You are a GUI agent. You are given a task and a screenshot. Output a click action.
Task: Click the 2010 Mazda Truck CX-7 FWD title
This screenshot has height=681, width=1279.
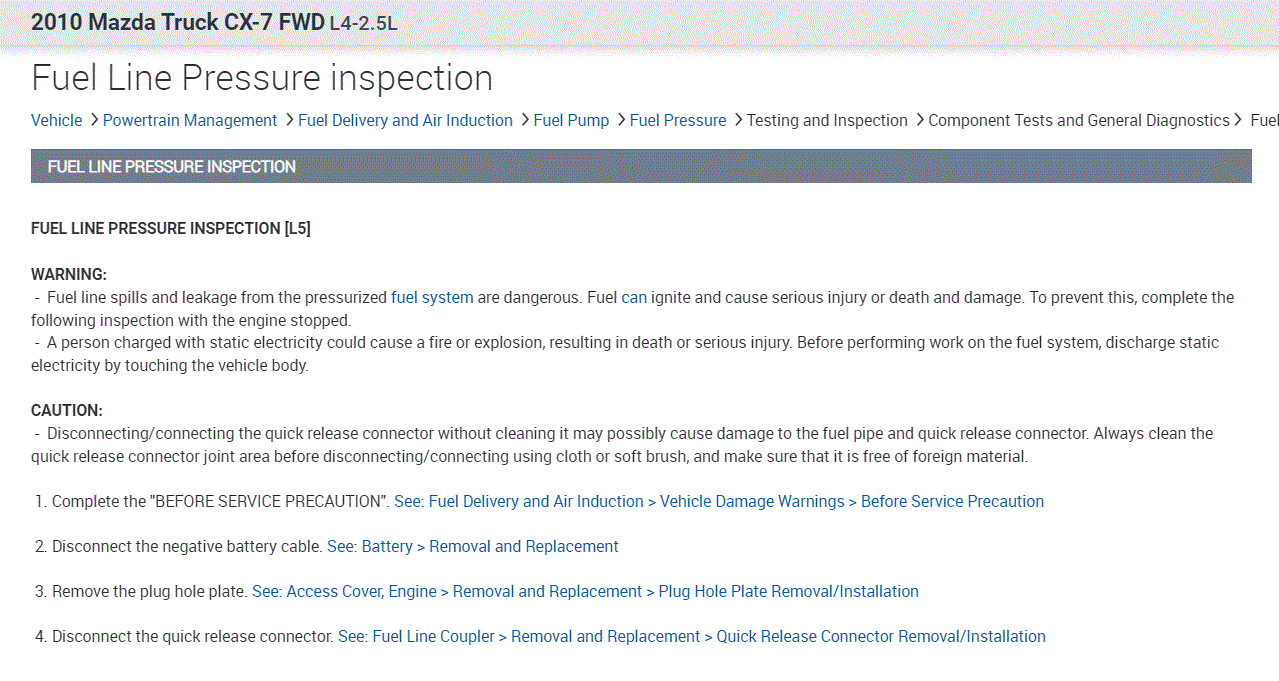click(177, 22)
